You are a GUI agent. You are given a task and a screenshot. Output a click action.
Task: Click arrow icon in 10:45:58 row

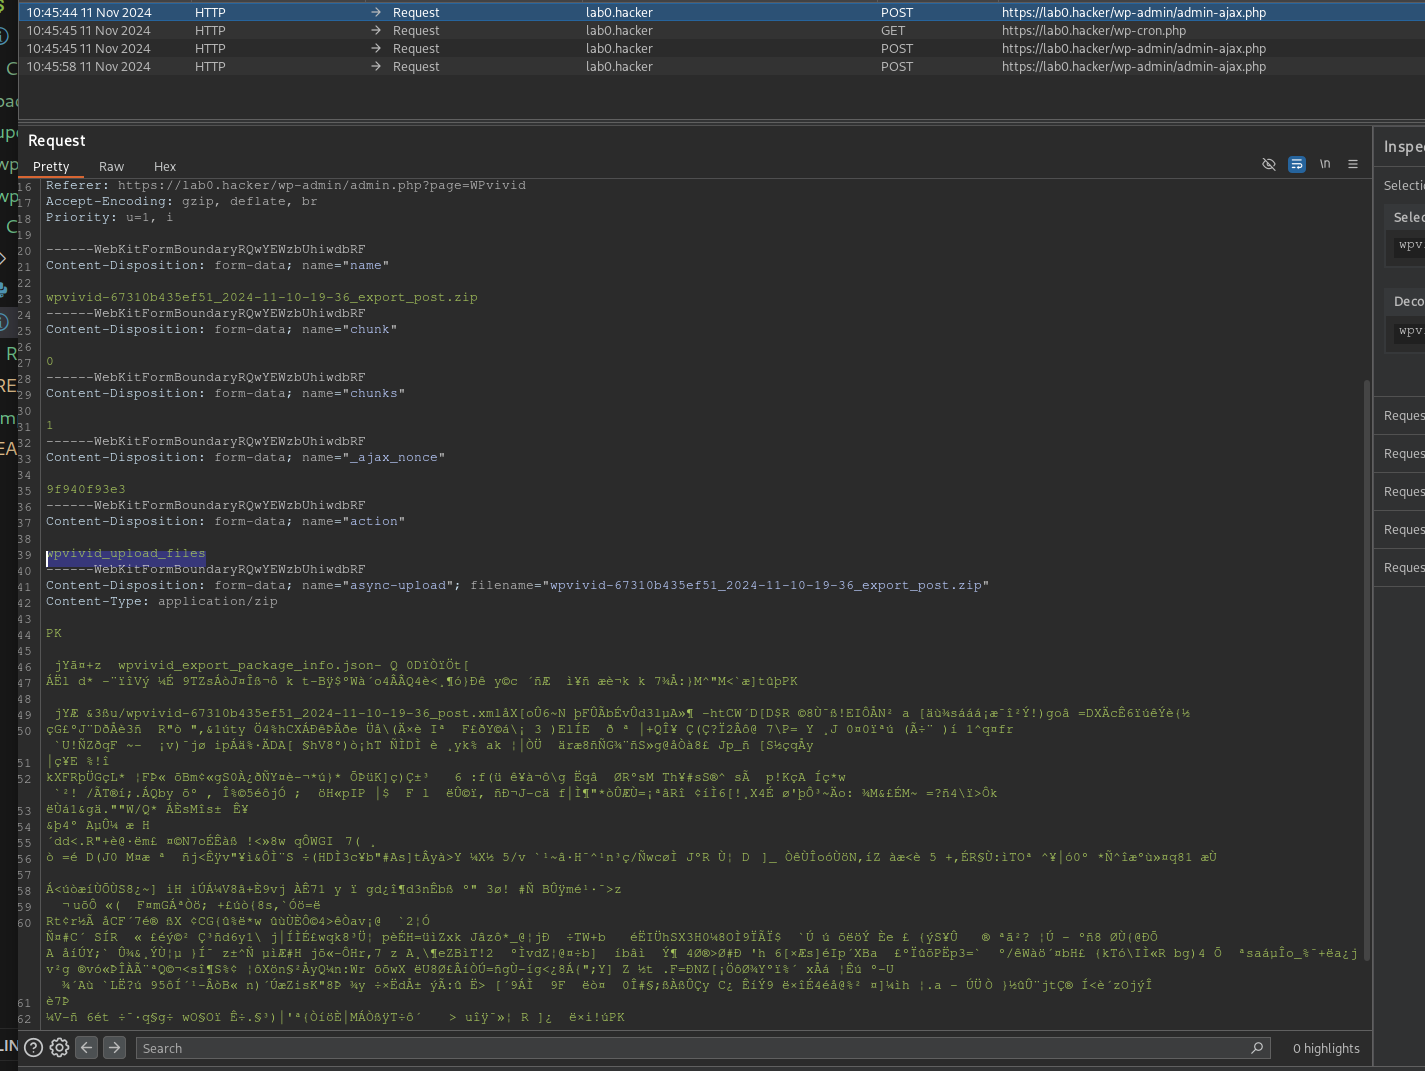point(376,66)
